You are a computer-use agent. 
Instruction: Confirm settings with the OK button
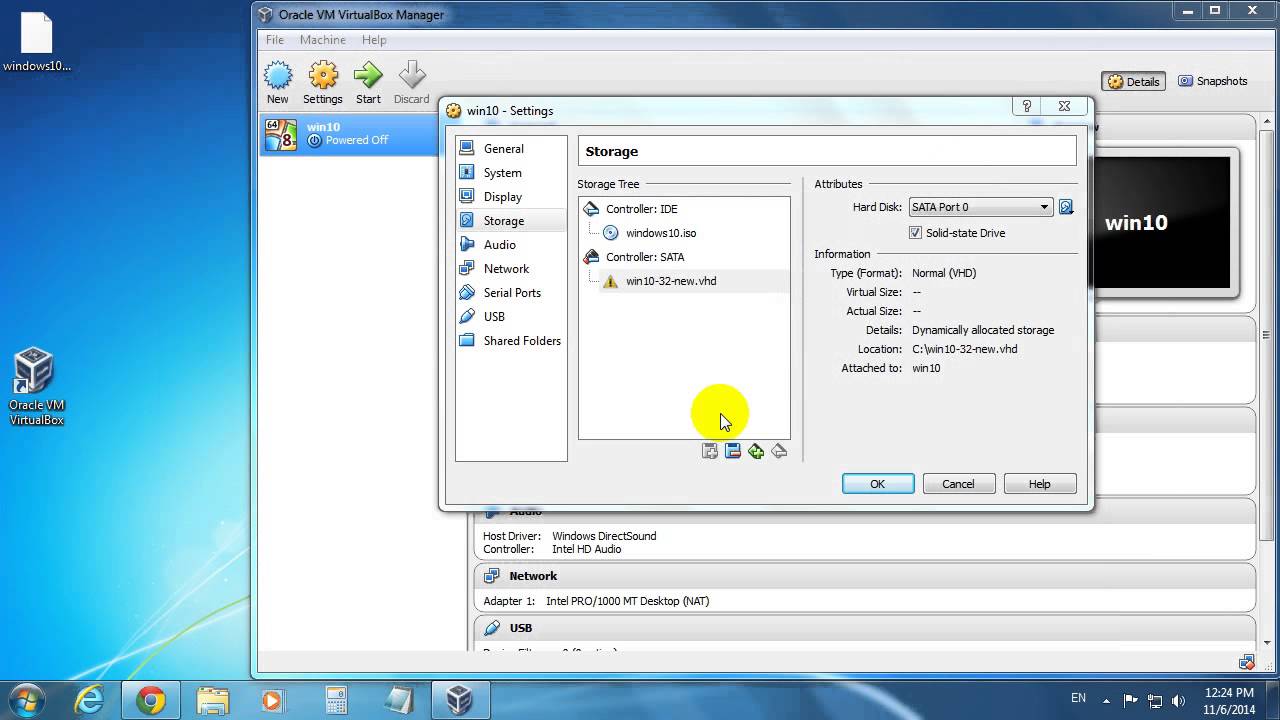click(x=878, y=484)
